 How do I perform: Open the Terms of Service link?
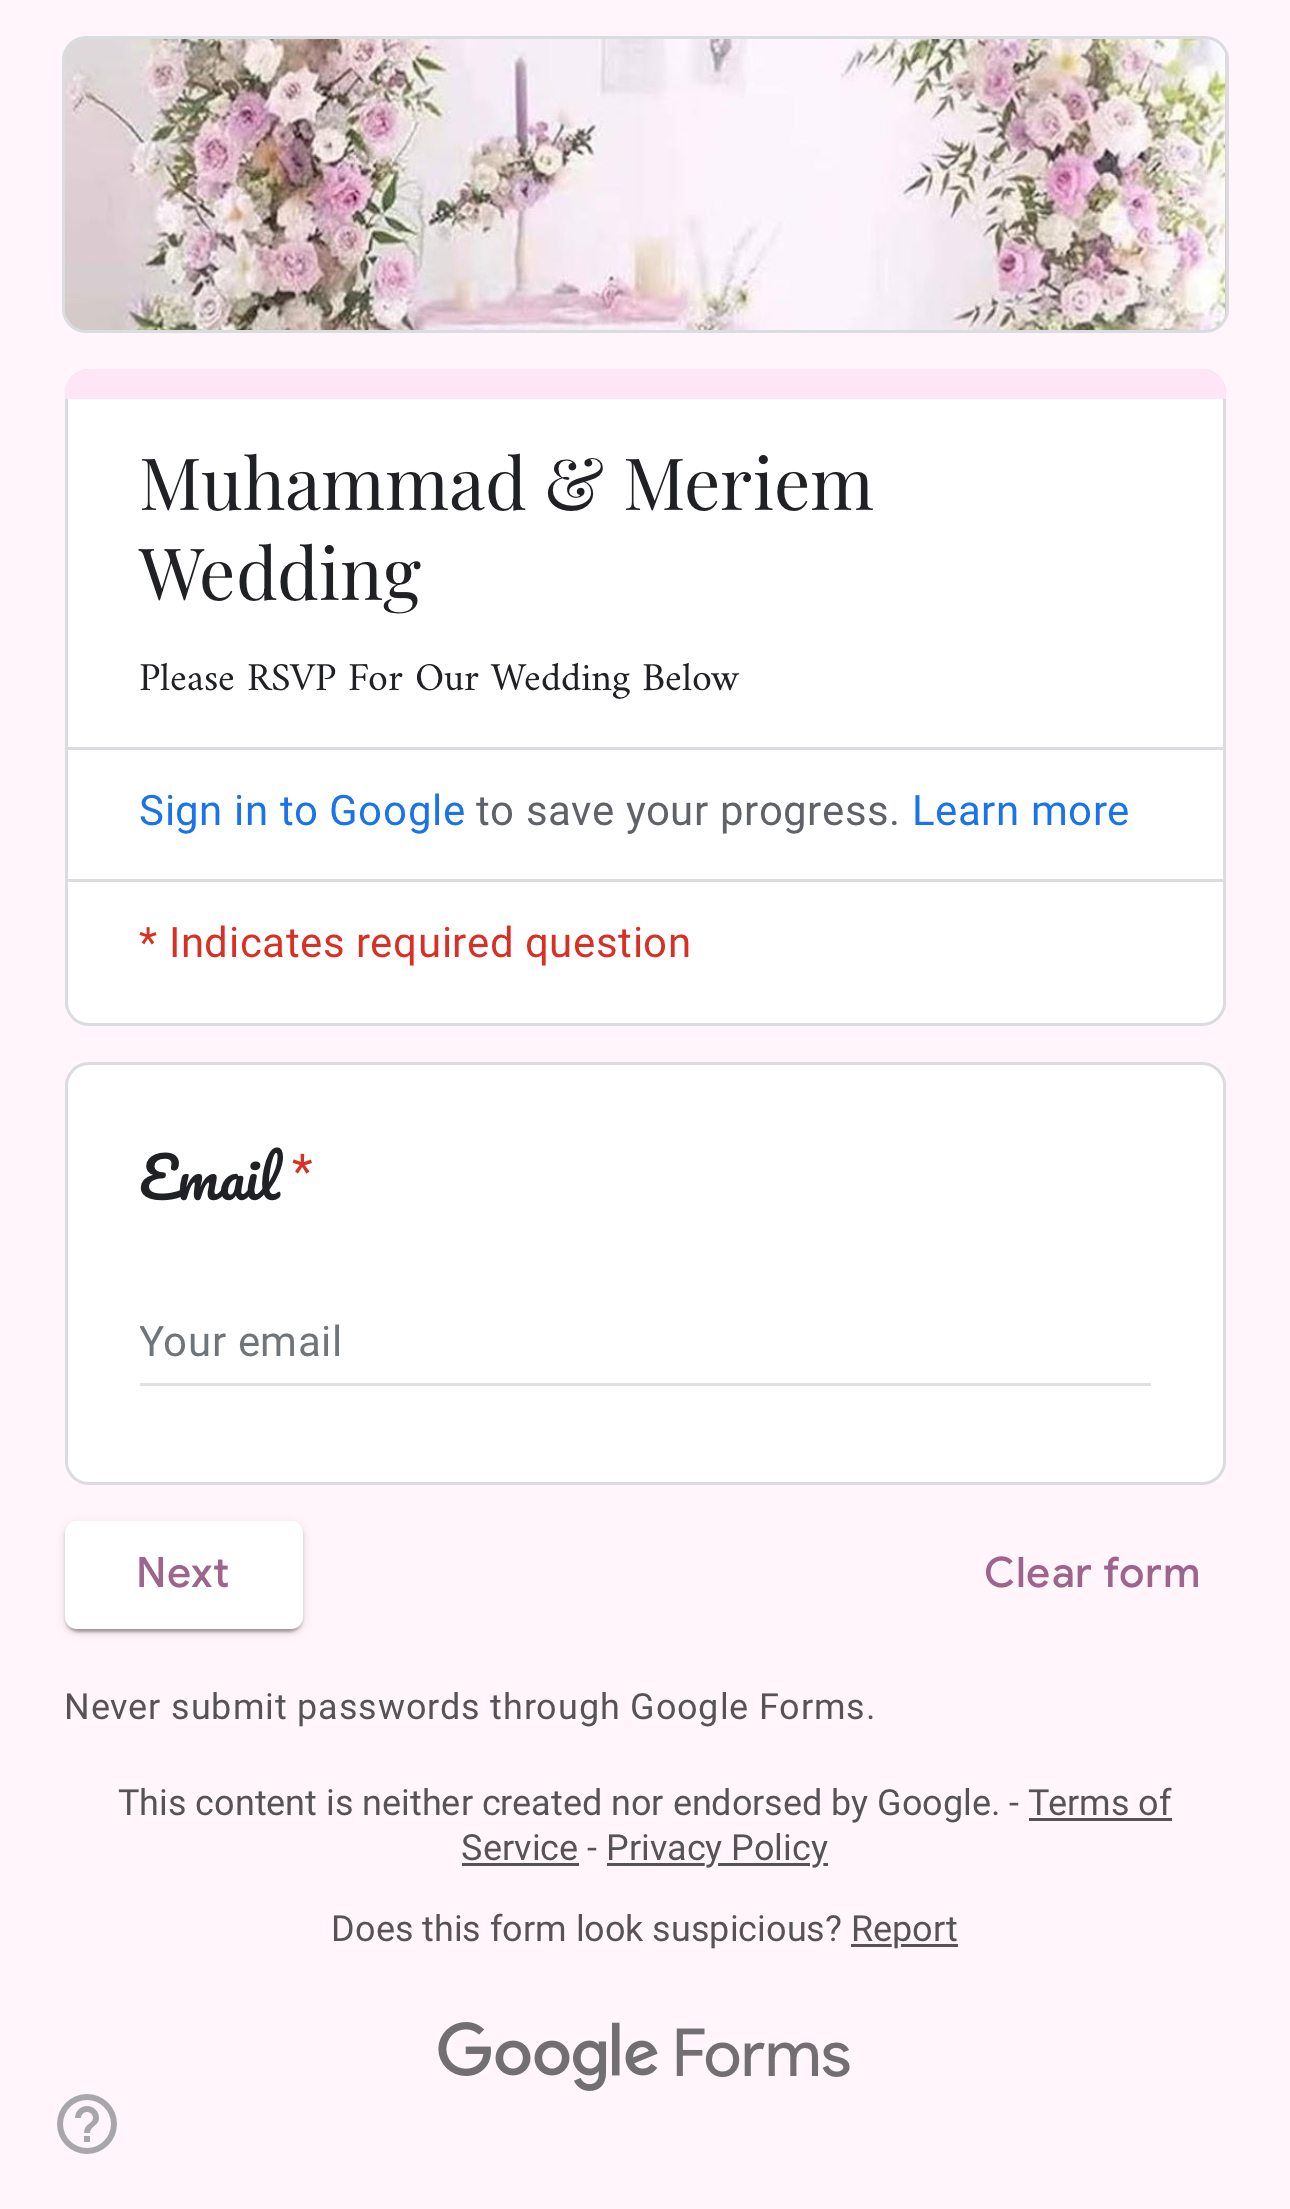coord(1099,1803)
